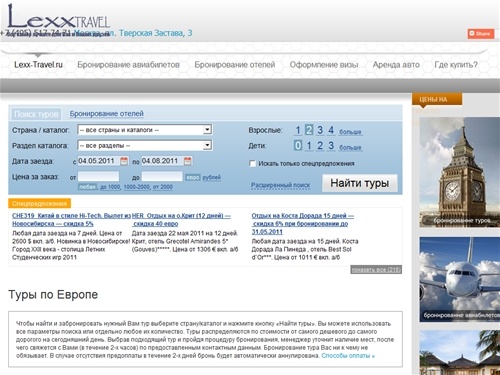The image size is (500, 375).
Task: Open CHE319 Китай в стиле Hi-Tech offer
Action: click(x=71, y=220)
